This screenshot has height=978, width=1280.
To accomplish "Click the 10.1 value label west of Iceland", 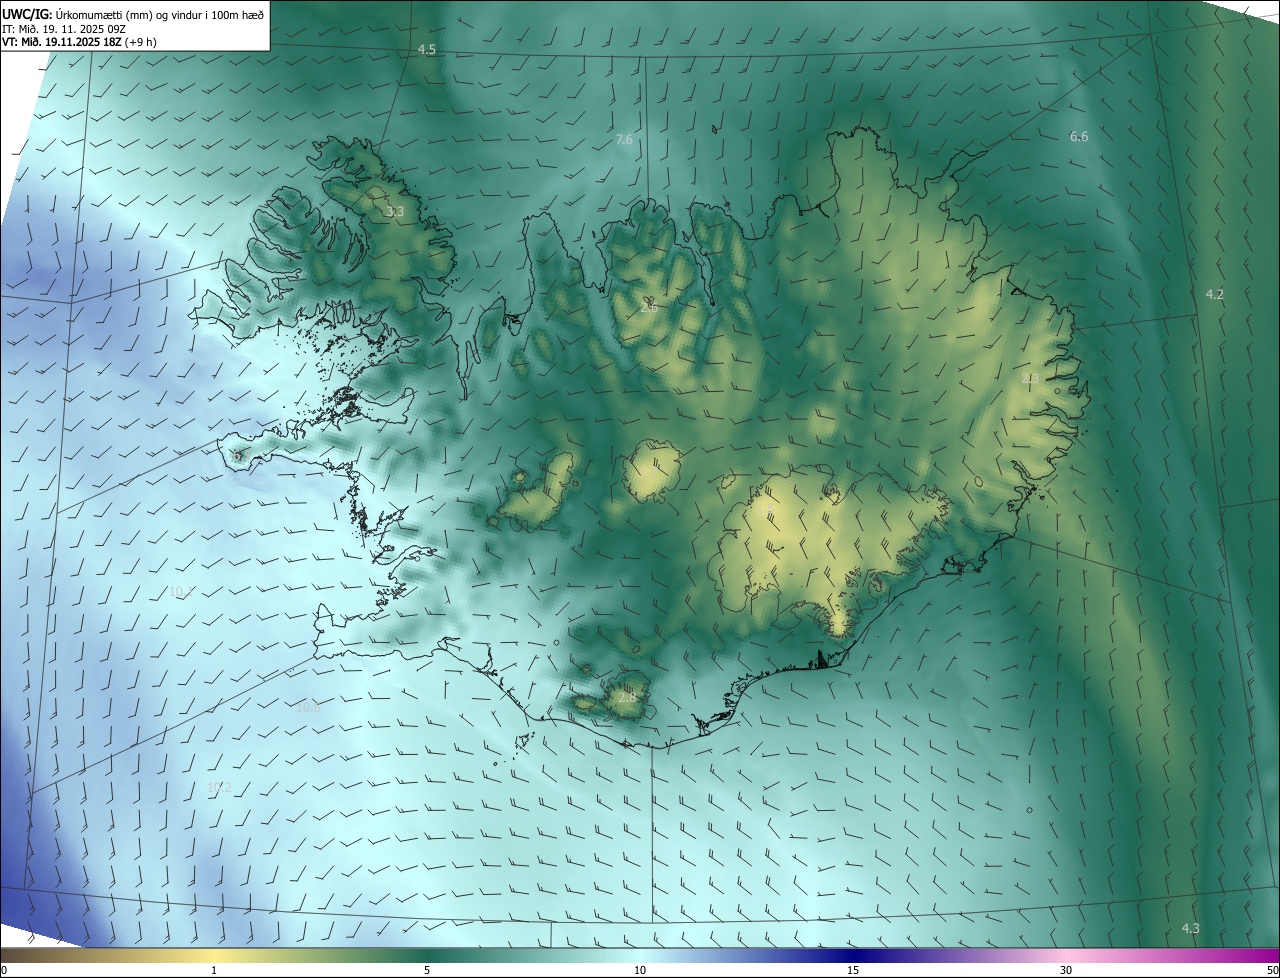I will [x=181, y=592].
